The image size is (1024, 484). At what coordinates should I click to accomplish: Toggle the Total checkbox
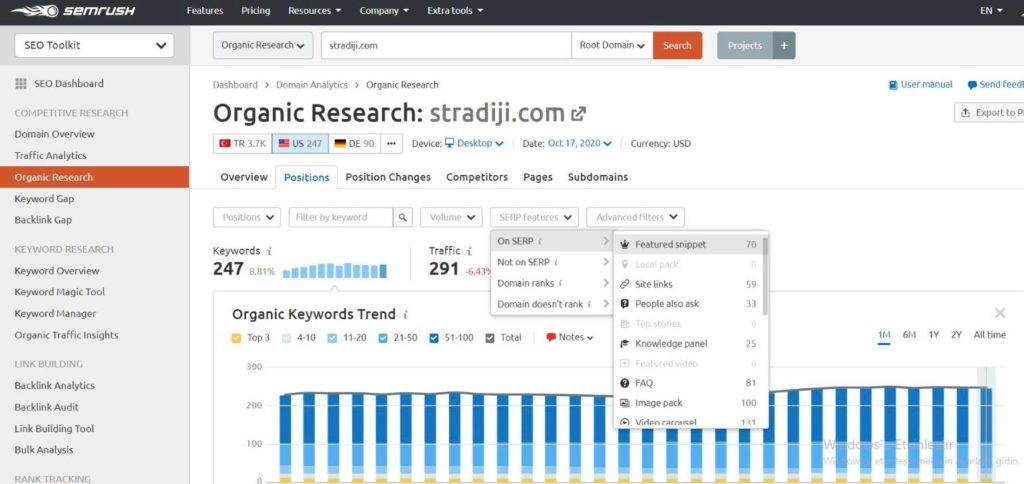click(490, 338)
